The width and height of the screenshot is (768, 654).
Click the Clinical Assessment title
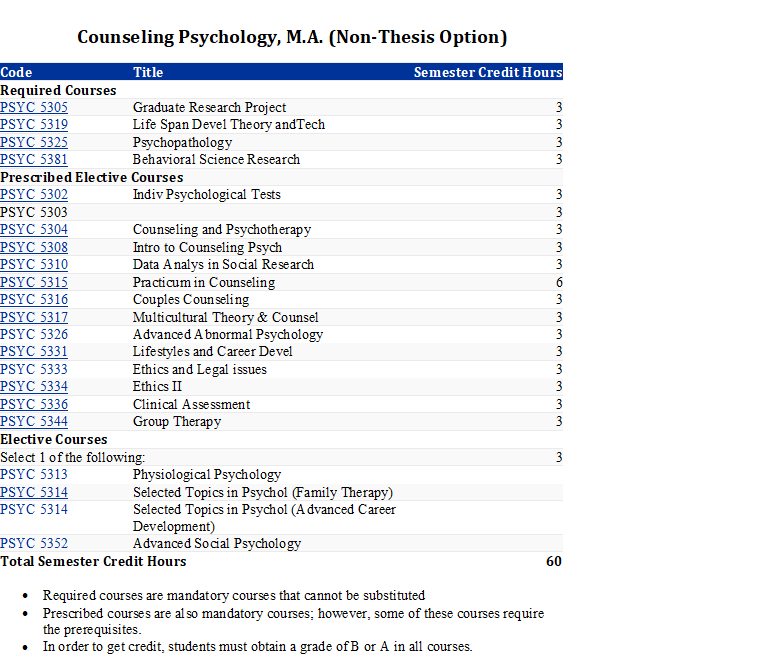192,404
